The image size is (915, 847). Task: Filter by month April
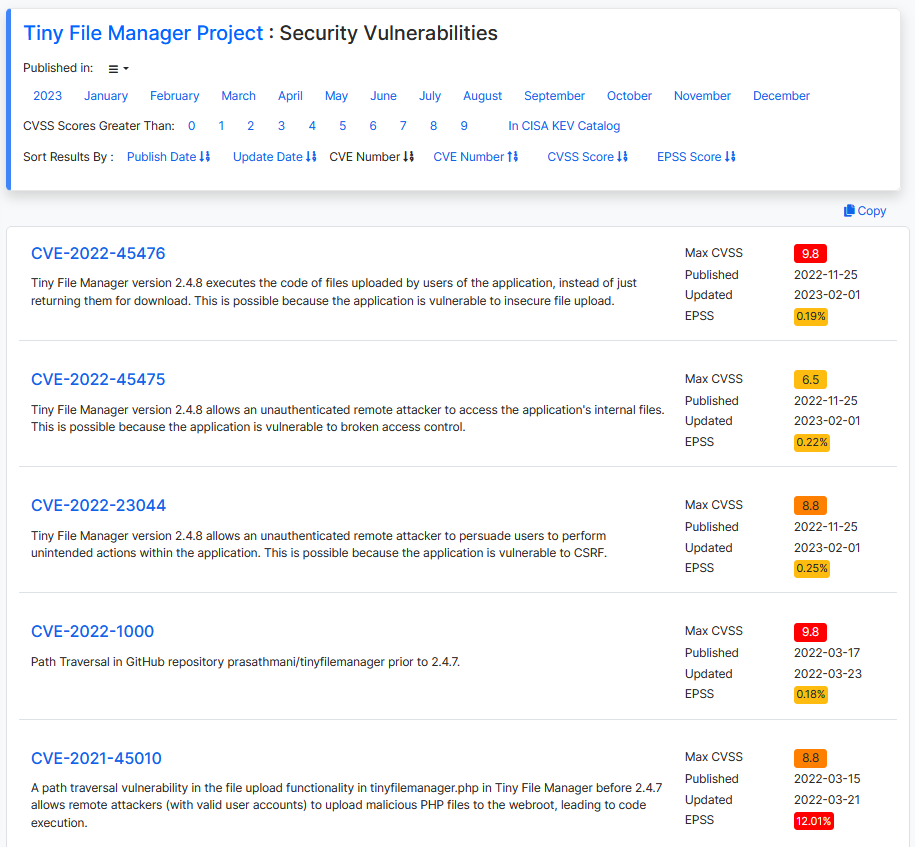290,96
